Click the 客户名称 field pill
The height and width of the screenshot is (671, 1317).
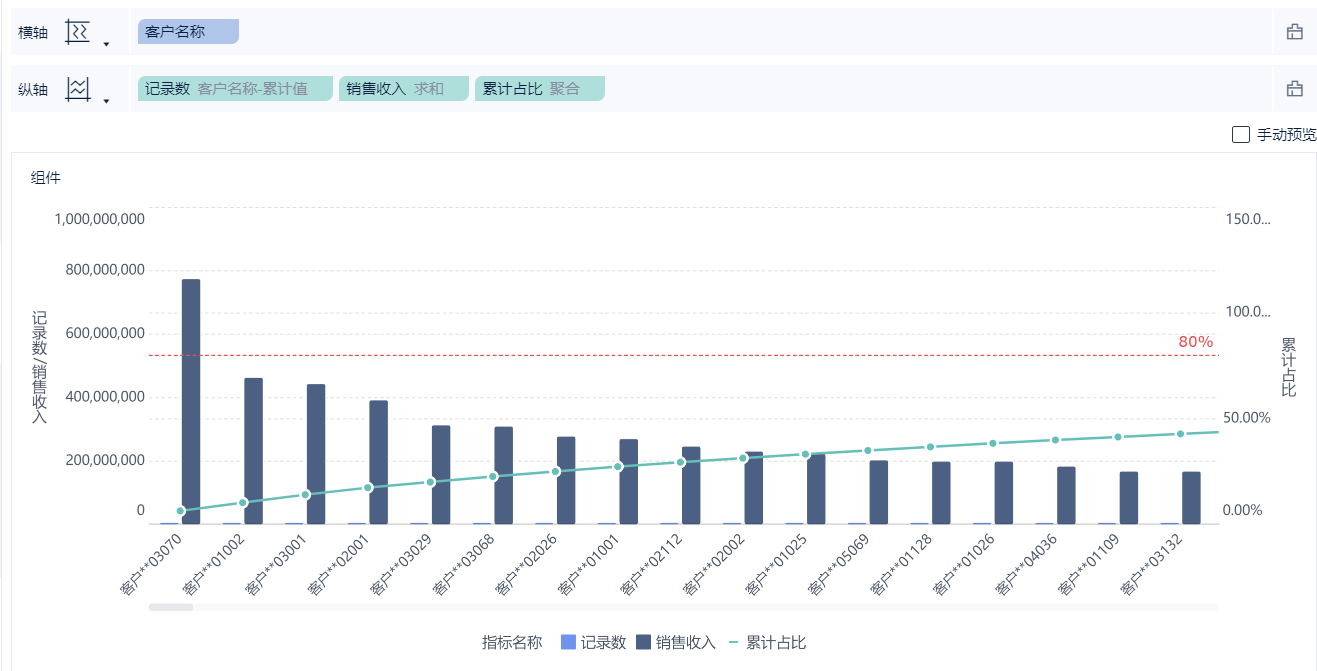point(189,32)
